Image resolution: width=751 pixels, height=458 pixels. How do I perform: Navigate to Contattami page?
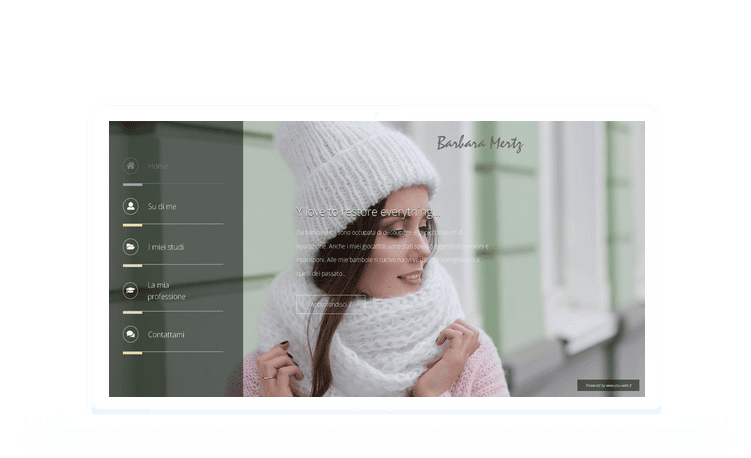click(166, 334)
